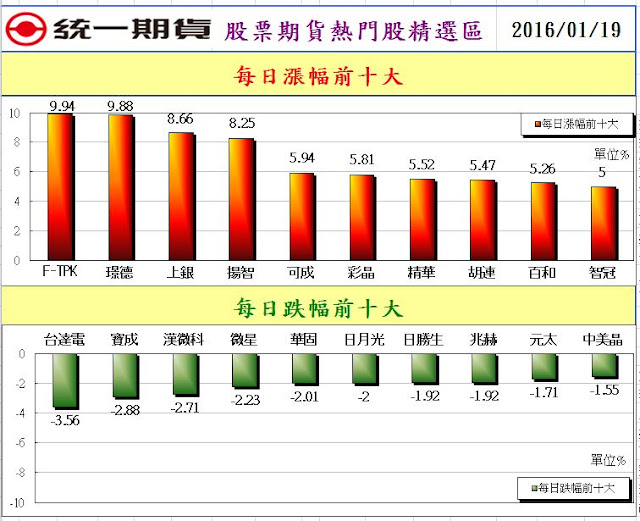This screenshot has width=640, height=521.
Task: Select the 百和 bar in the gainers chart
Action: click(x=544, y=221)
